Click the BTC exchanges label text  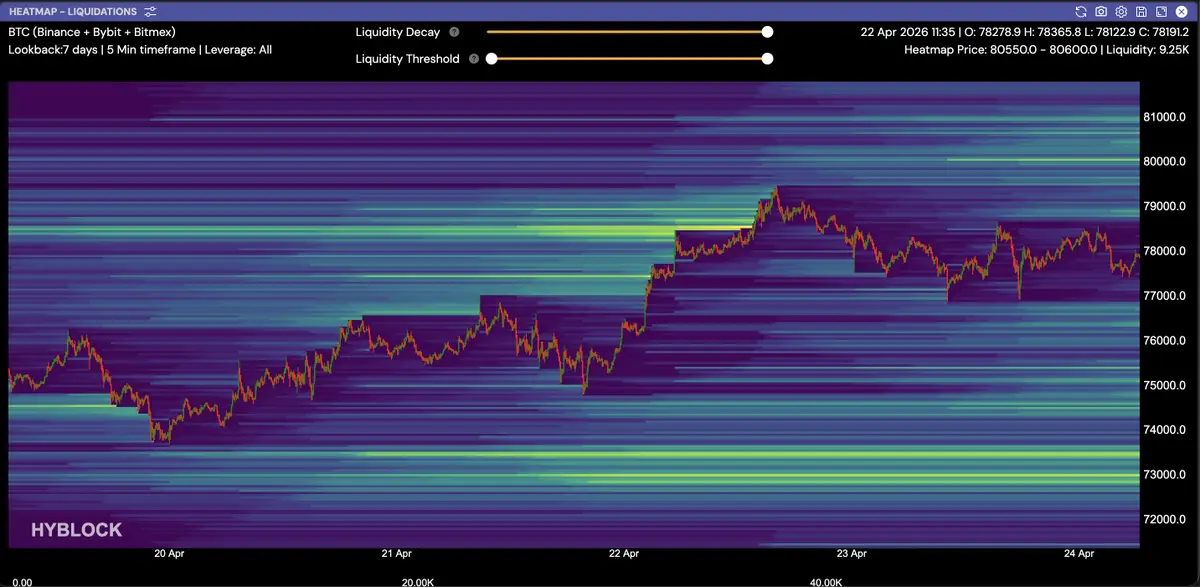(92, 32)
